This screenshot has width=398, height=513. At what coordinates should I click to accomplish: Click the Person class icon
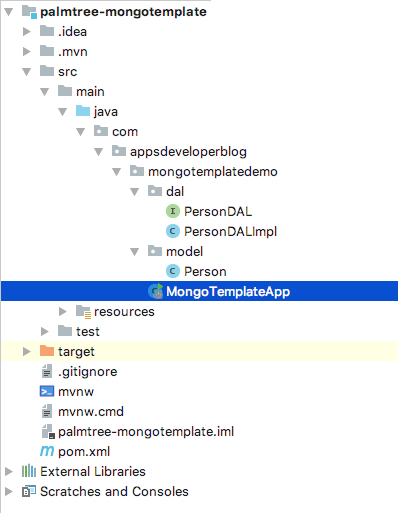(x=173, y=271)
